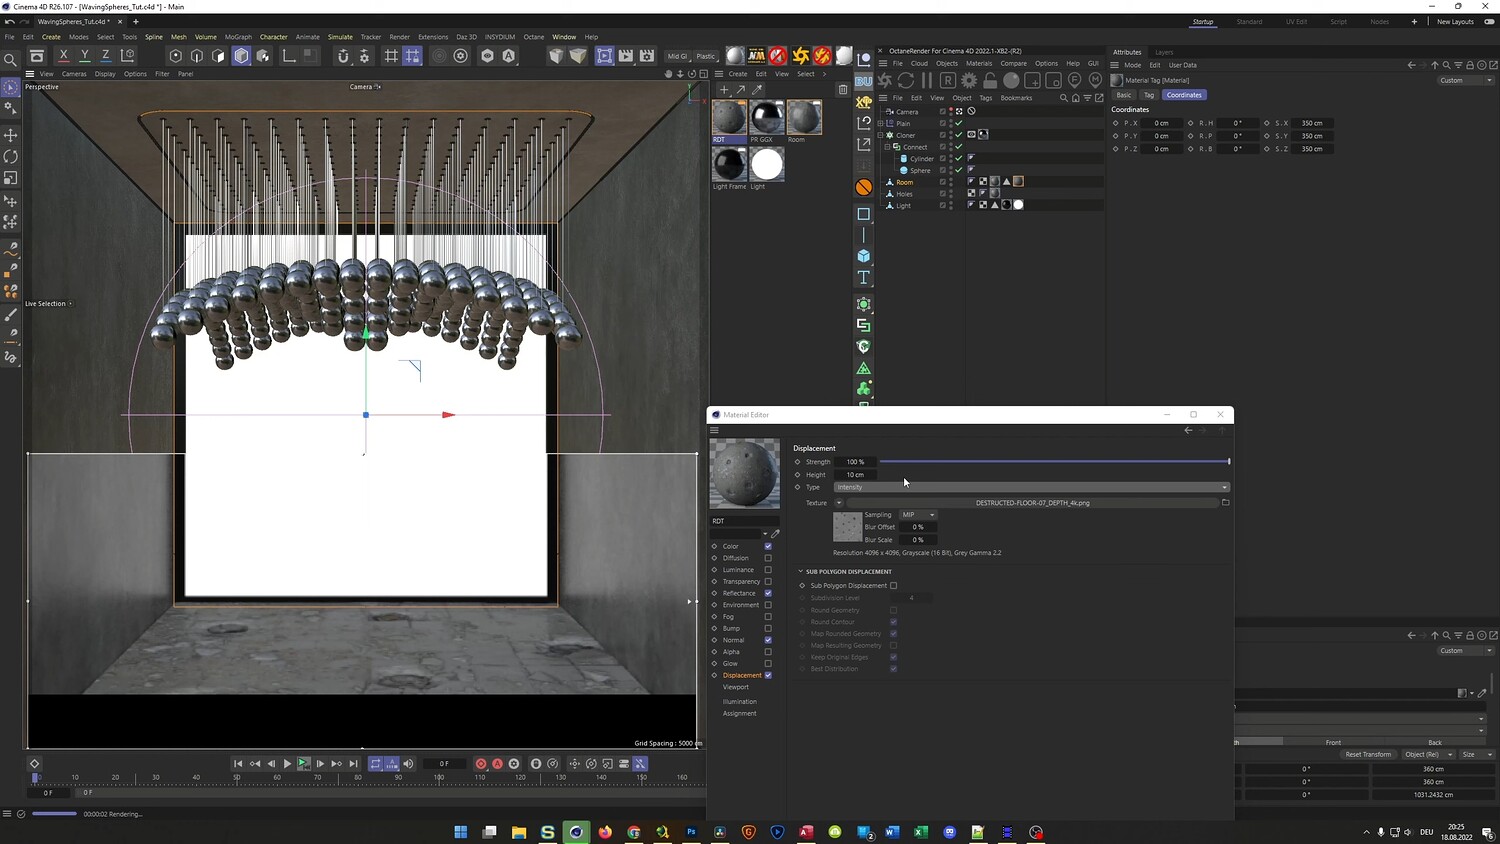This screenshot has width=1500, height=844.
Task: Click the texture filename DESTRUCTED-FLOOR-07_DEPTH_4k.png
Action: point(1033,503)
